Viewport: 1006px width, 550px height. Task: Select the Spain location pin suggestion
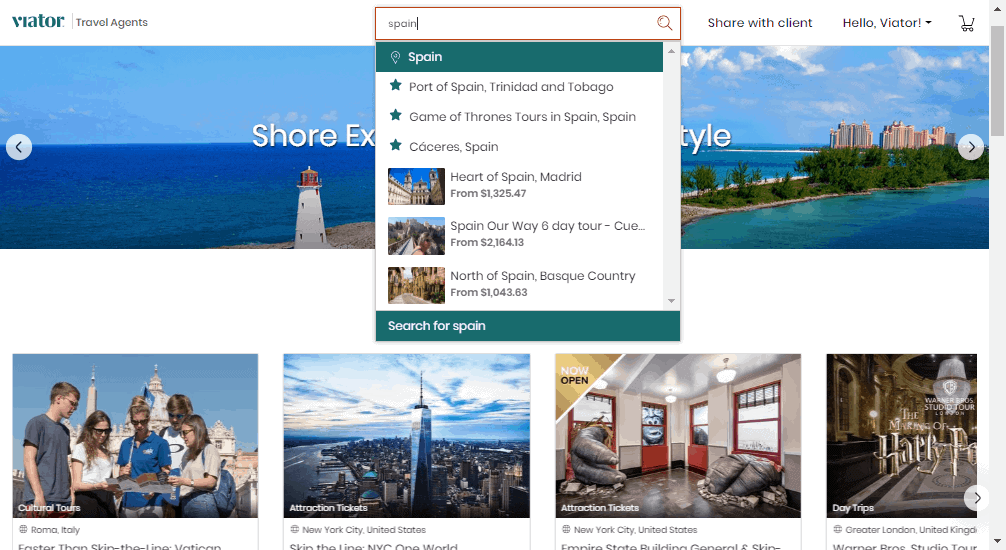coord(519,57)
